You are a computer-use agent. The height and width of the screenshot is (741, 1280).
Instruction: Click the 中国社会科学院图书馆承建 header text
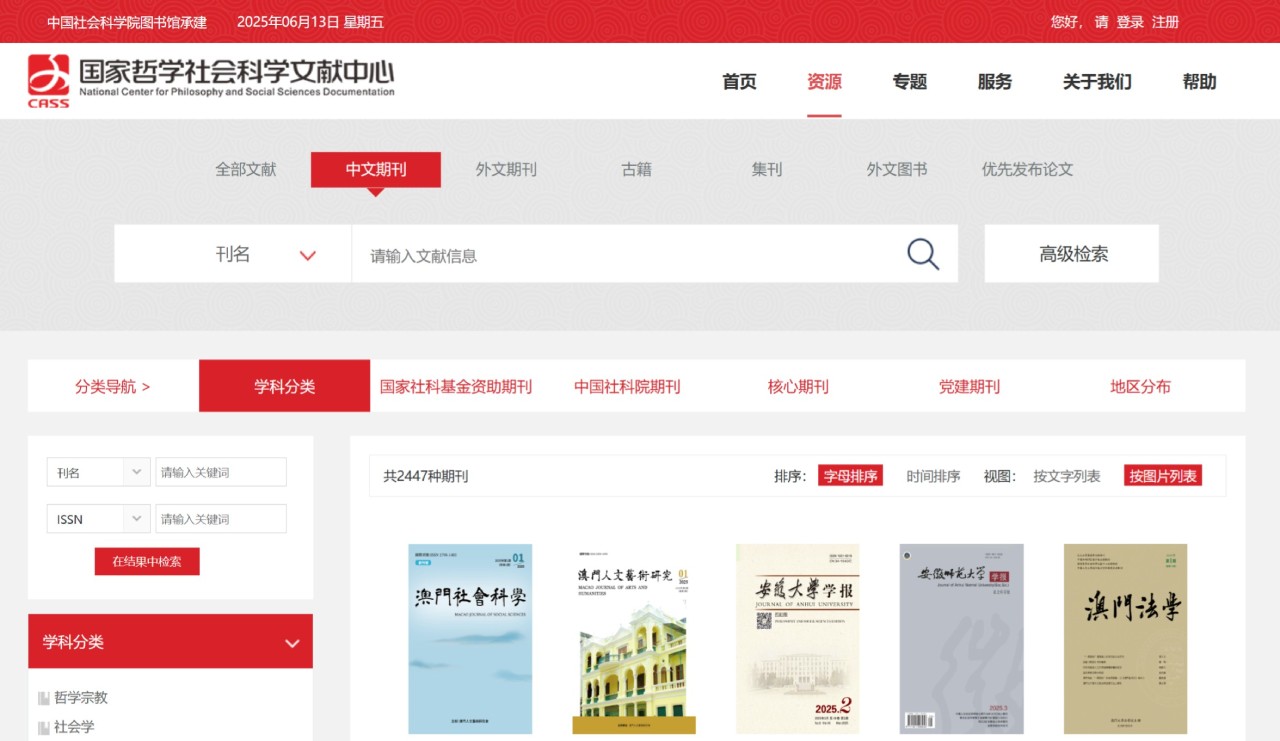[x=127, y=22]
